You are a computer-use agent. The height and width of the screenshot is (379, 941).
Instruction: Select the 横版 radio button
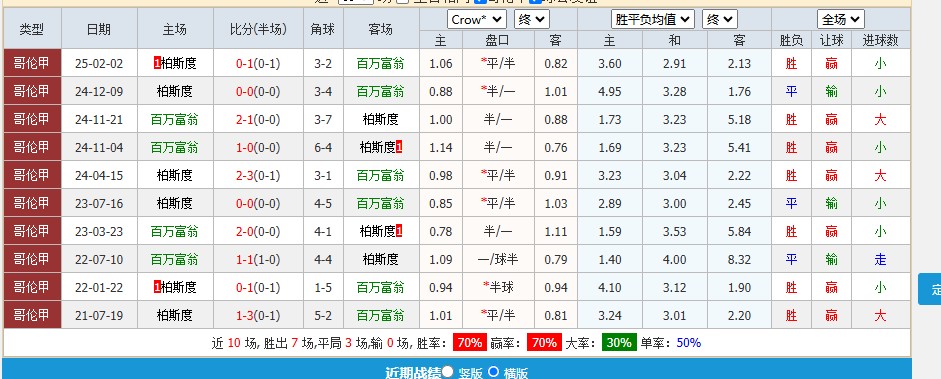[x=493, y=372]
